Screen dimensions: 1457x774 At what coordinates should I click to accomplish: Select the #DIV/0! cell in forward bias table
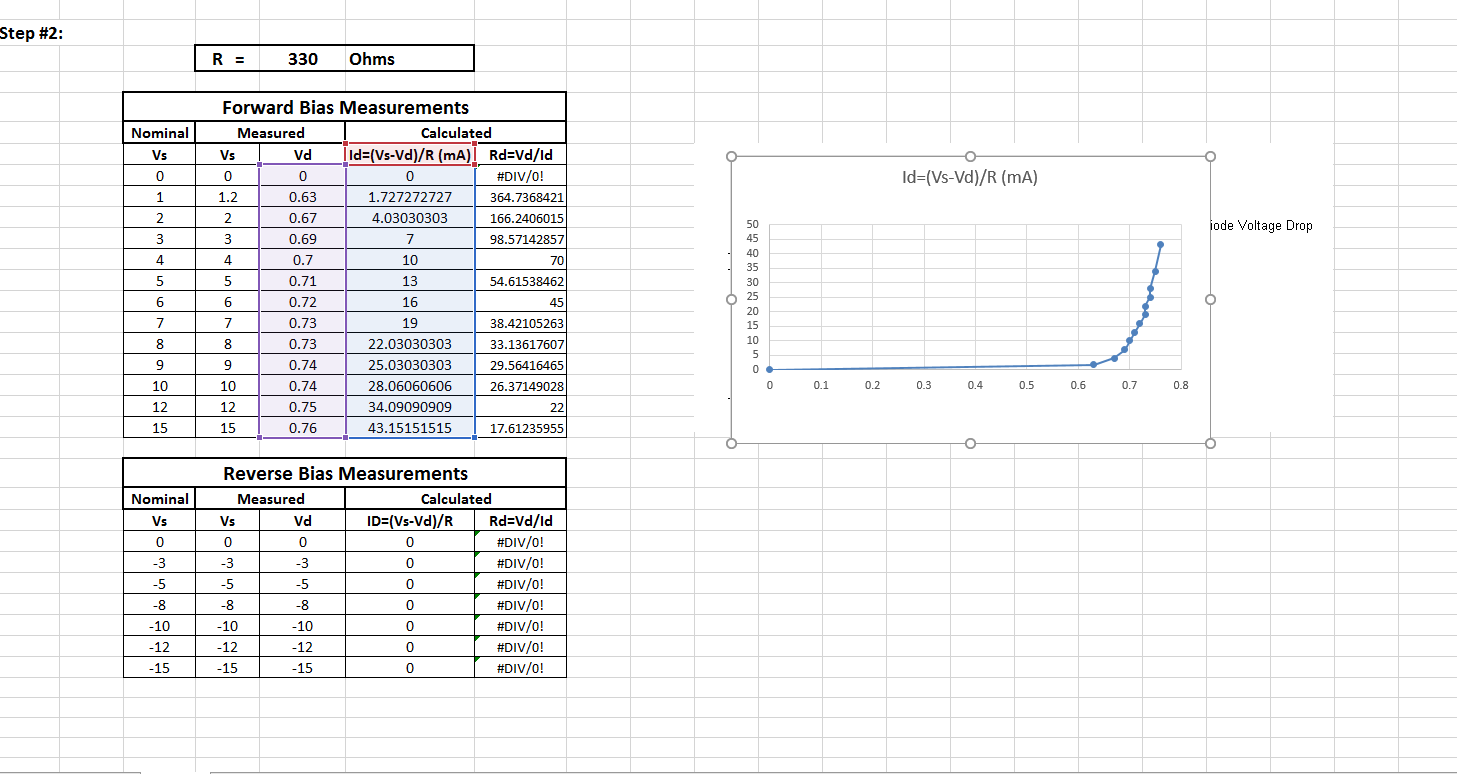point(520,176)
